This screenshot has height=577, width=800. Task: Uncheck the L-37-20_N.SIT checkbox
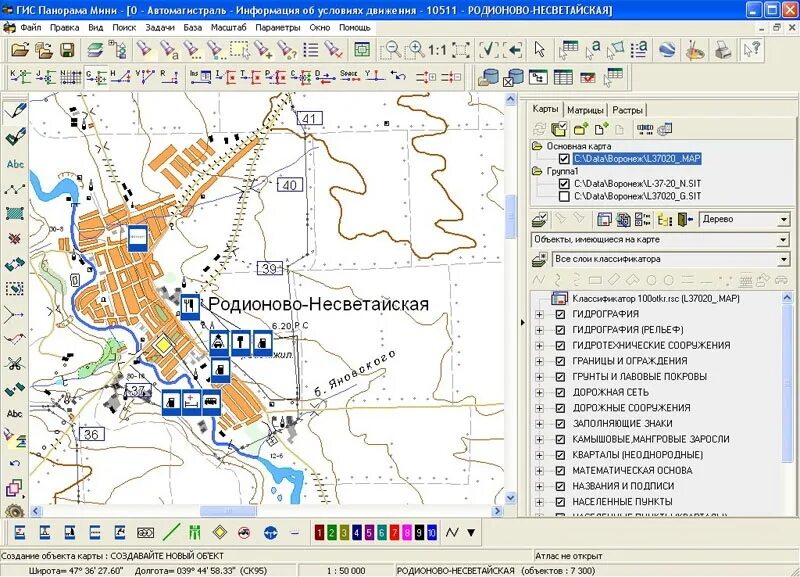(564, 184)
